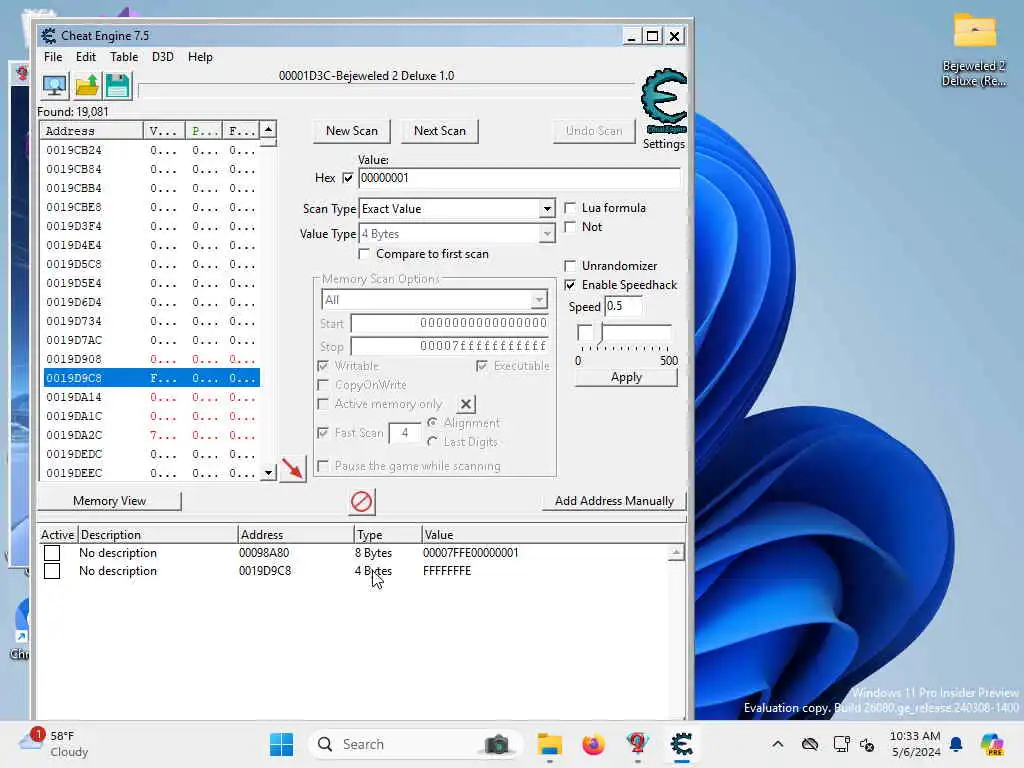The height and width of the screenshot is (768, 1024).
Task: Apply the speedhack speed
Action: [626, 377]
